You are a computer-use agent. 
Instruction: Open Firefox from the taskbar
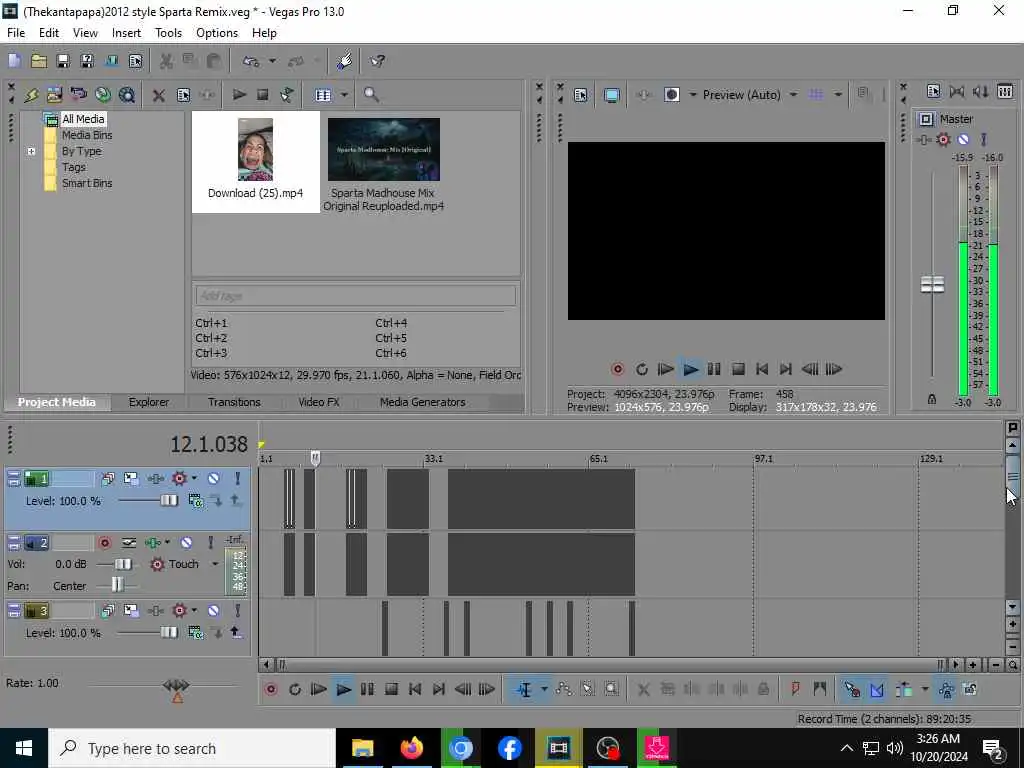pos(411,748)
